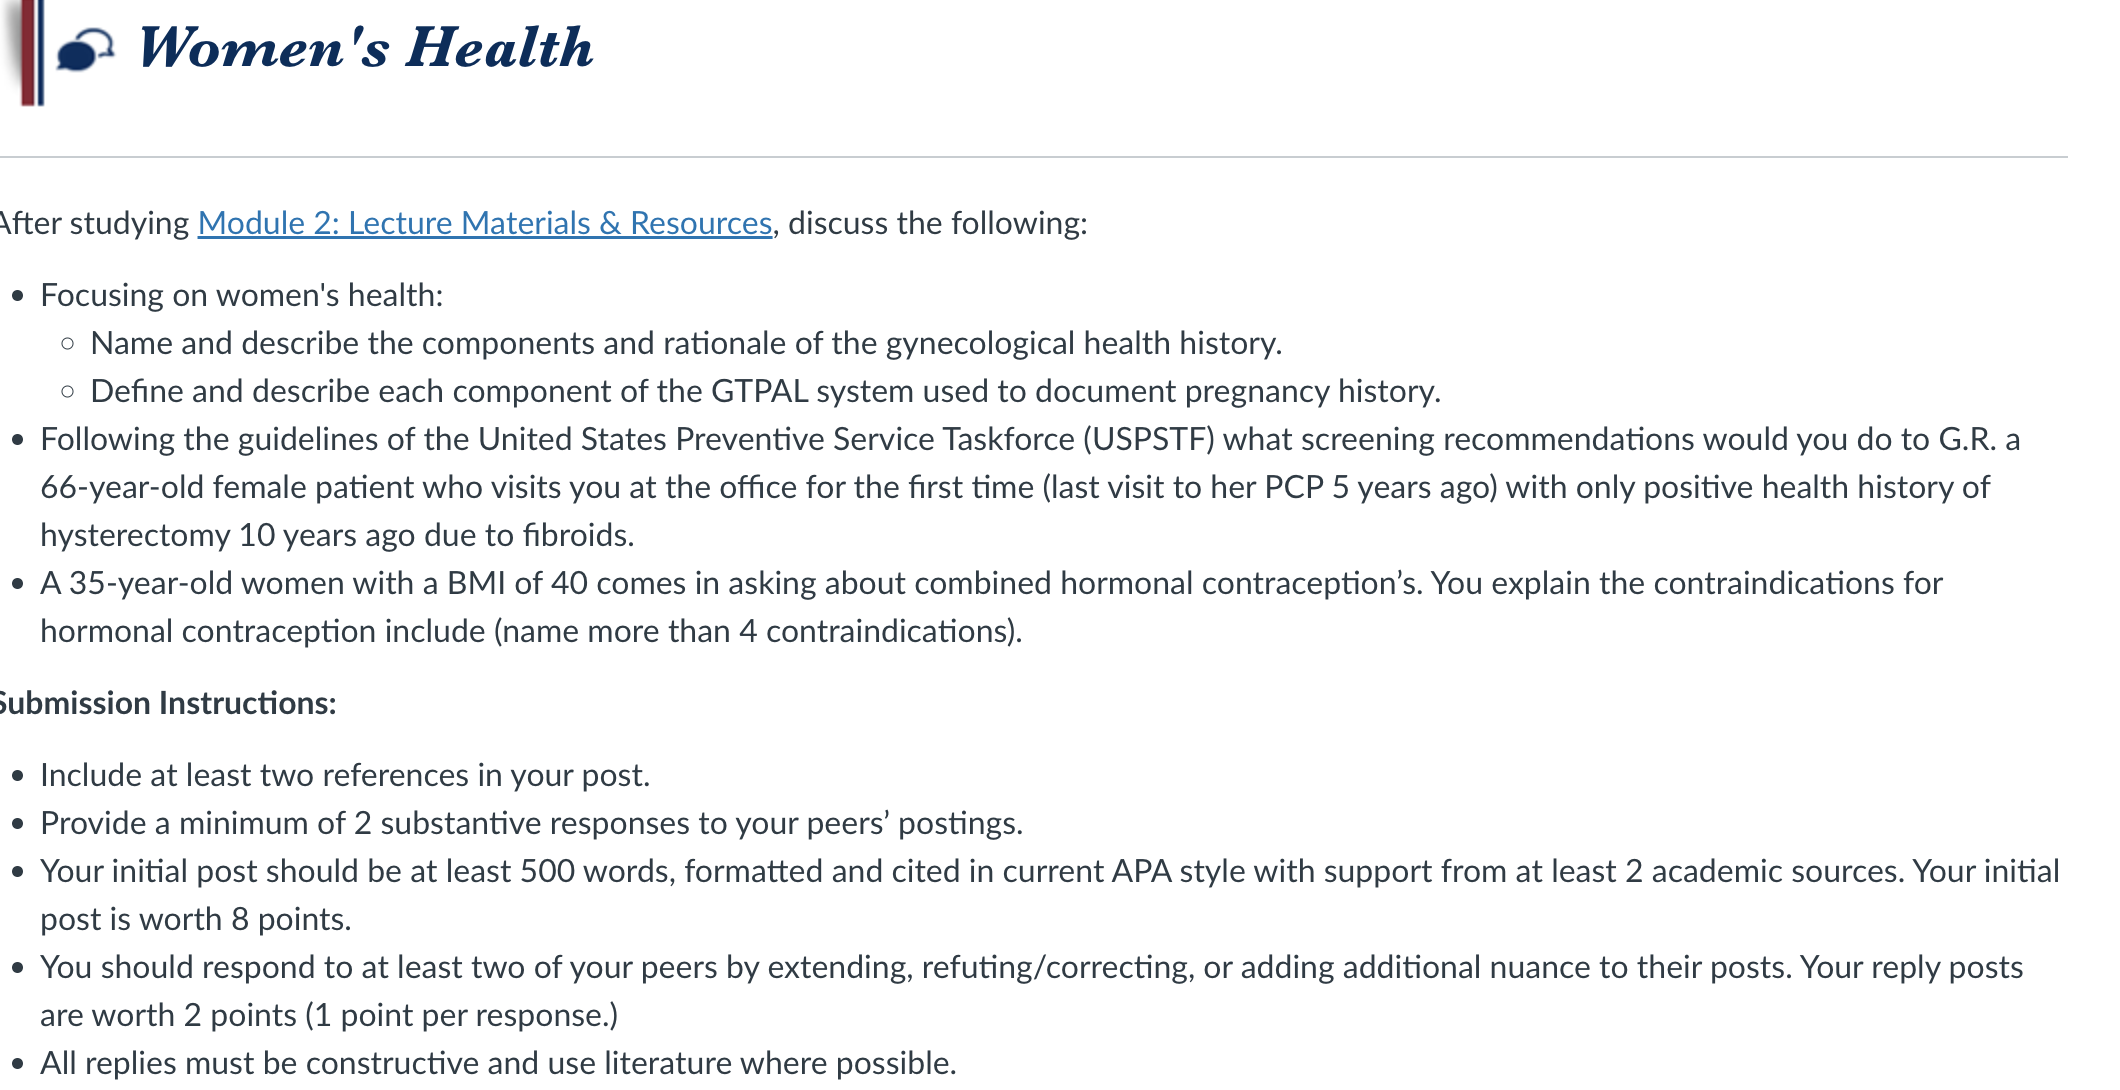The image size is (2120, 1090).
Task: Open Module 2: Lecture Materials & Resources link
Action: tap(485, 223)
